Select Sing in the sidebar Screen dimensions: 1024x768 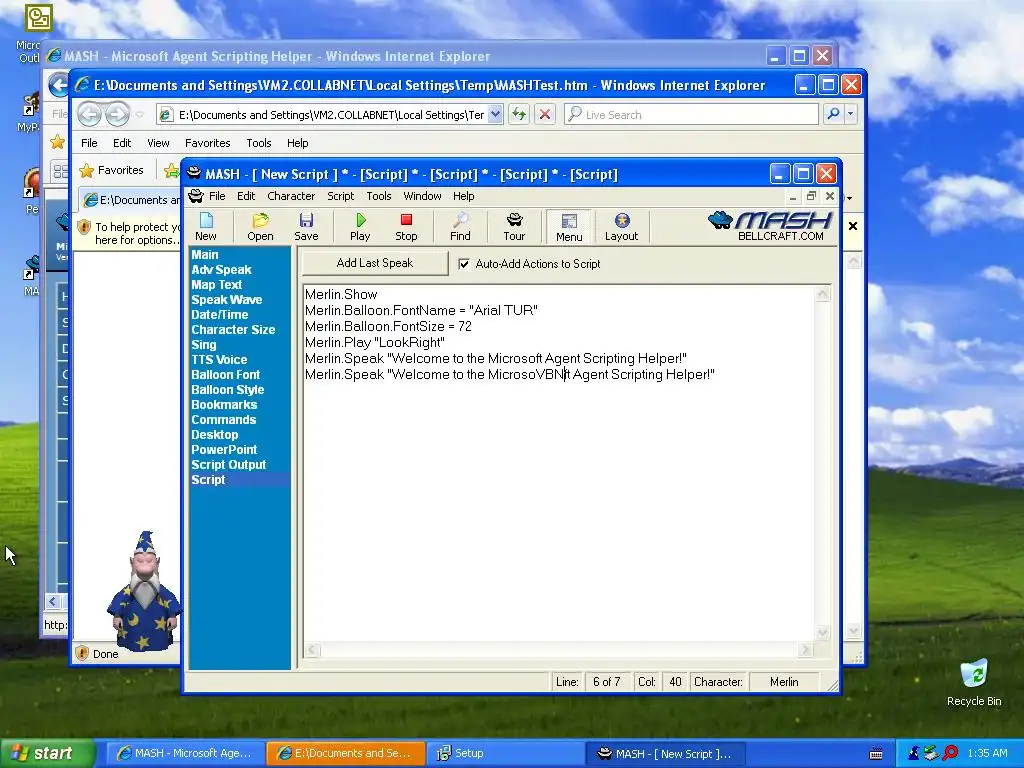[x=203, y=345]
